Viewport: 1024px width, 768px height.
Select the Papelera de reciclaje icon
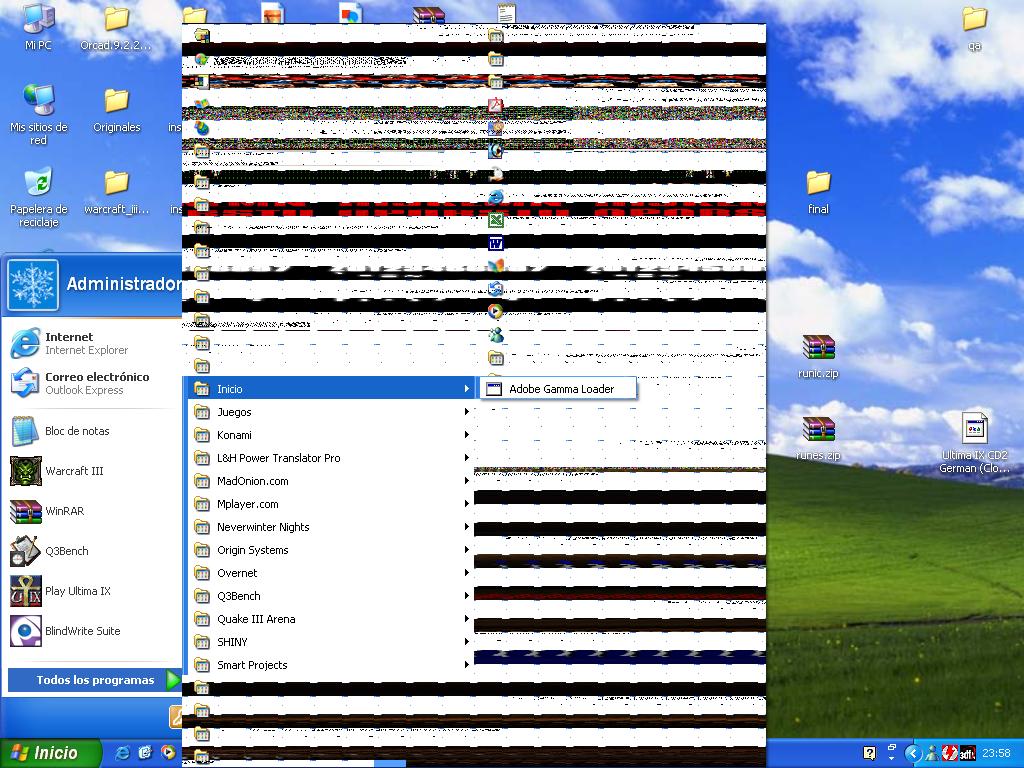point(39,197)
